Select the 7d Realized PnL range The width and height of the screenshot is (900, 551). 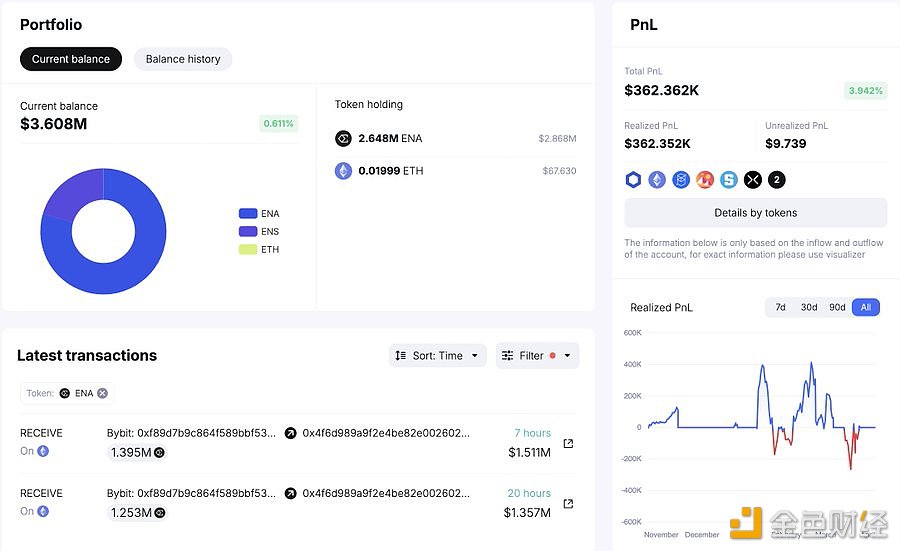pos(780,307)
